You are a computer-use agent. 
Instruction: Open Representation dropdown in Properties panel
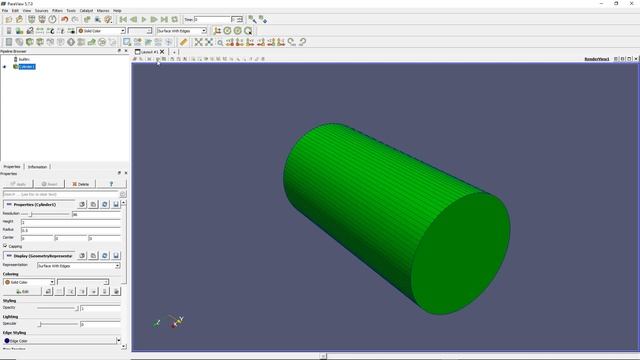pos(78,266)
